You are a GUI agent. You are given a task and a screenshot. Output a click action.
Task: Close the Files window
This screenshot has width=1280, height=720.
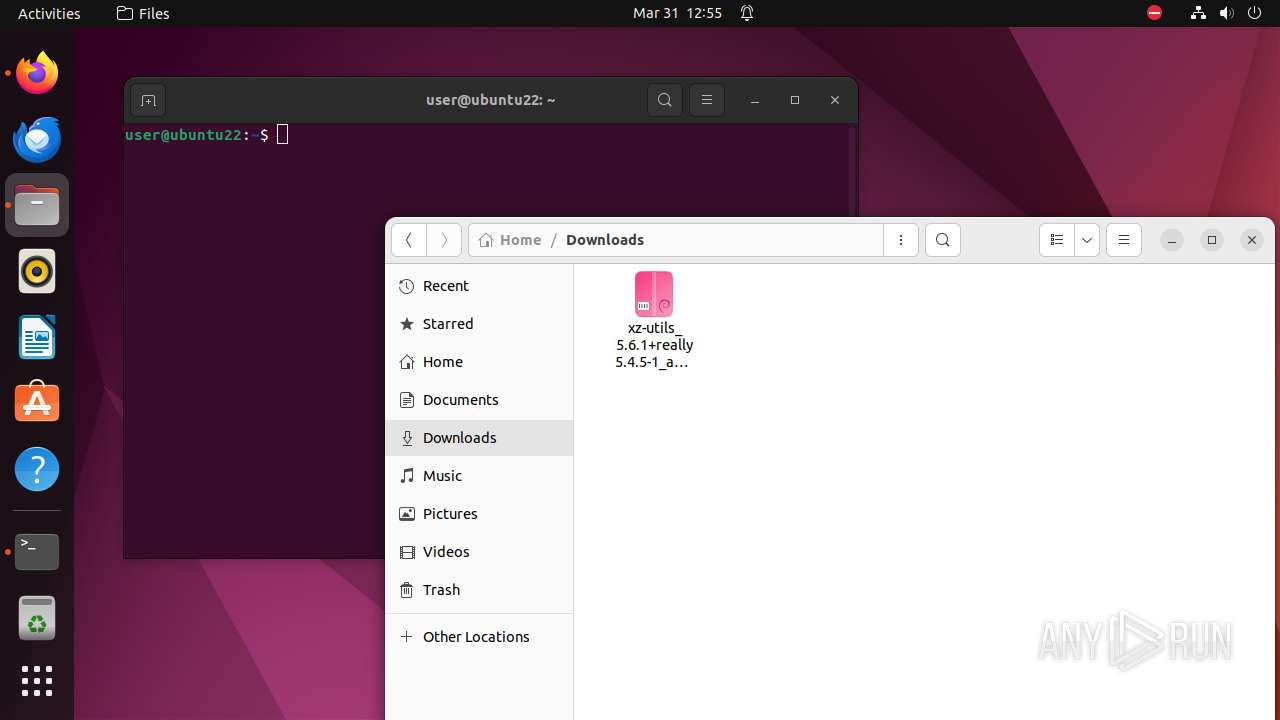[1252, 240]
